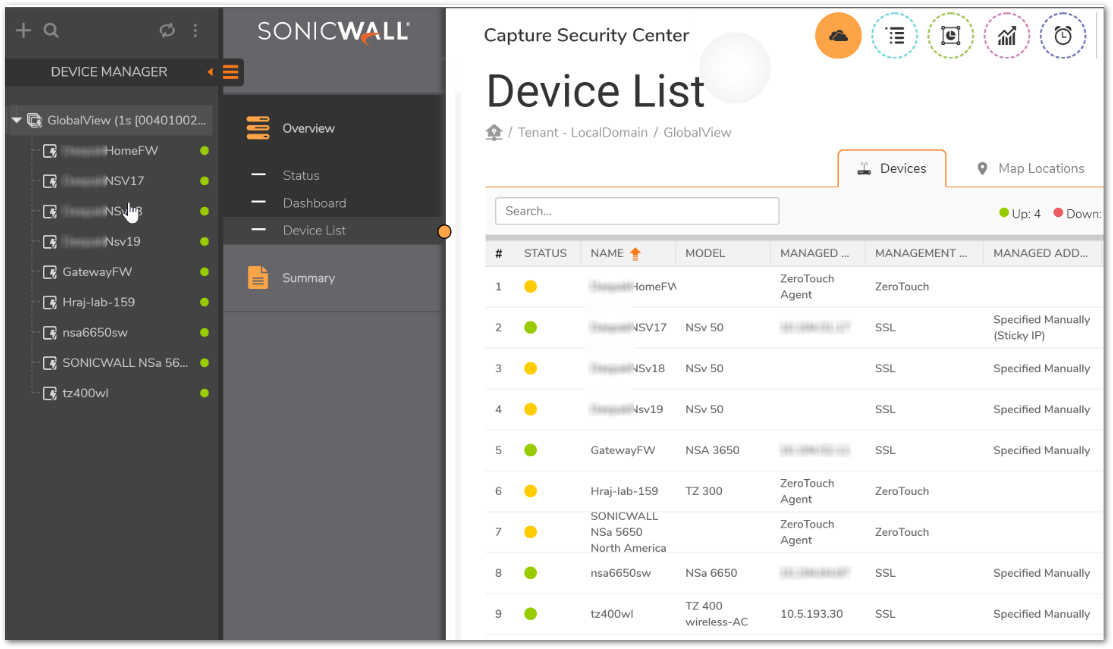The height and width of the screenshot is (649, 1113).
Task: Open search in device manager panel
Action: 51,31
